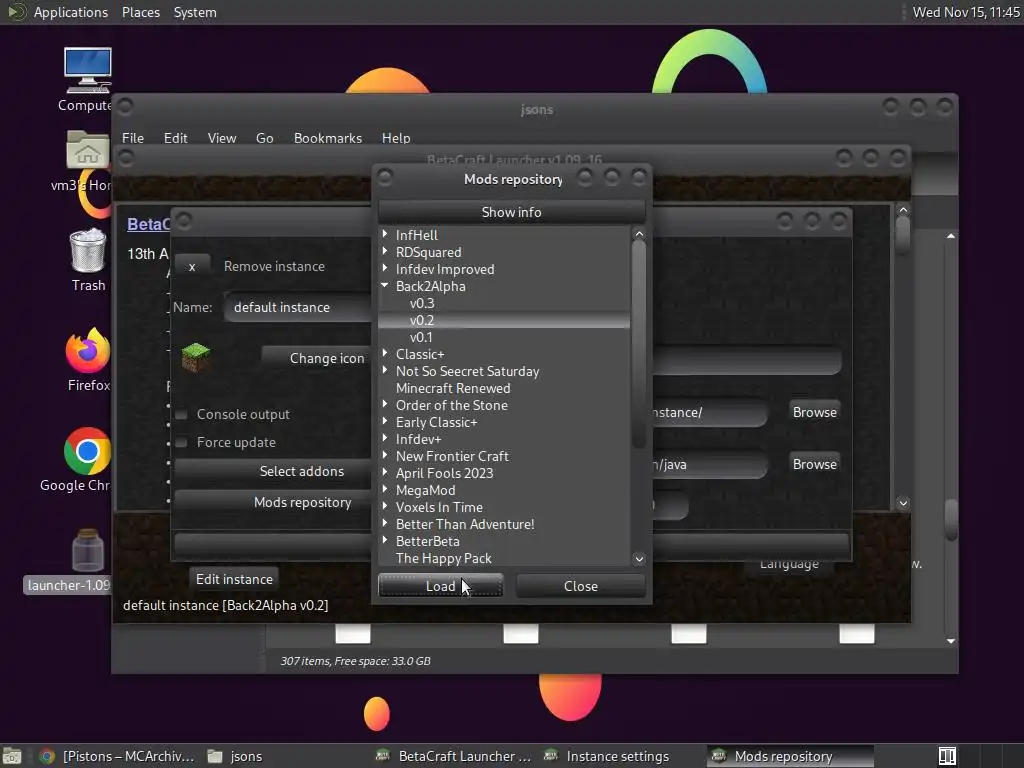
Task: Collapse the Back2Alpha mod entry
Action: (385, 285)
